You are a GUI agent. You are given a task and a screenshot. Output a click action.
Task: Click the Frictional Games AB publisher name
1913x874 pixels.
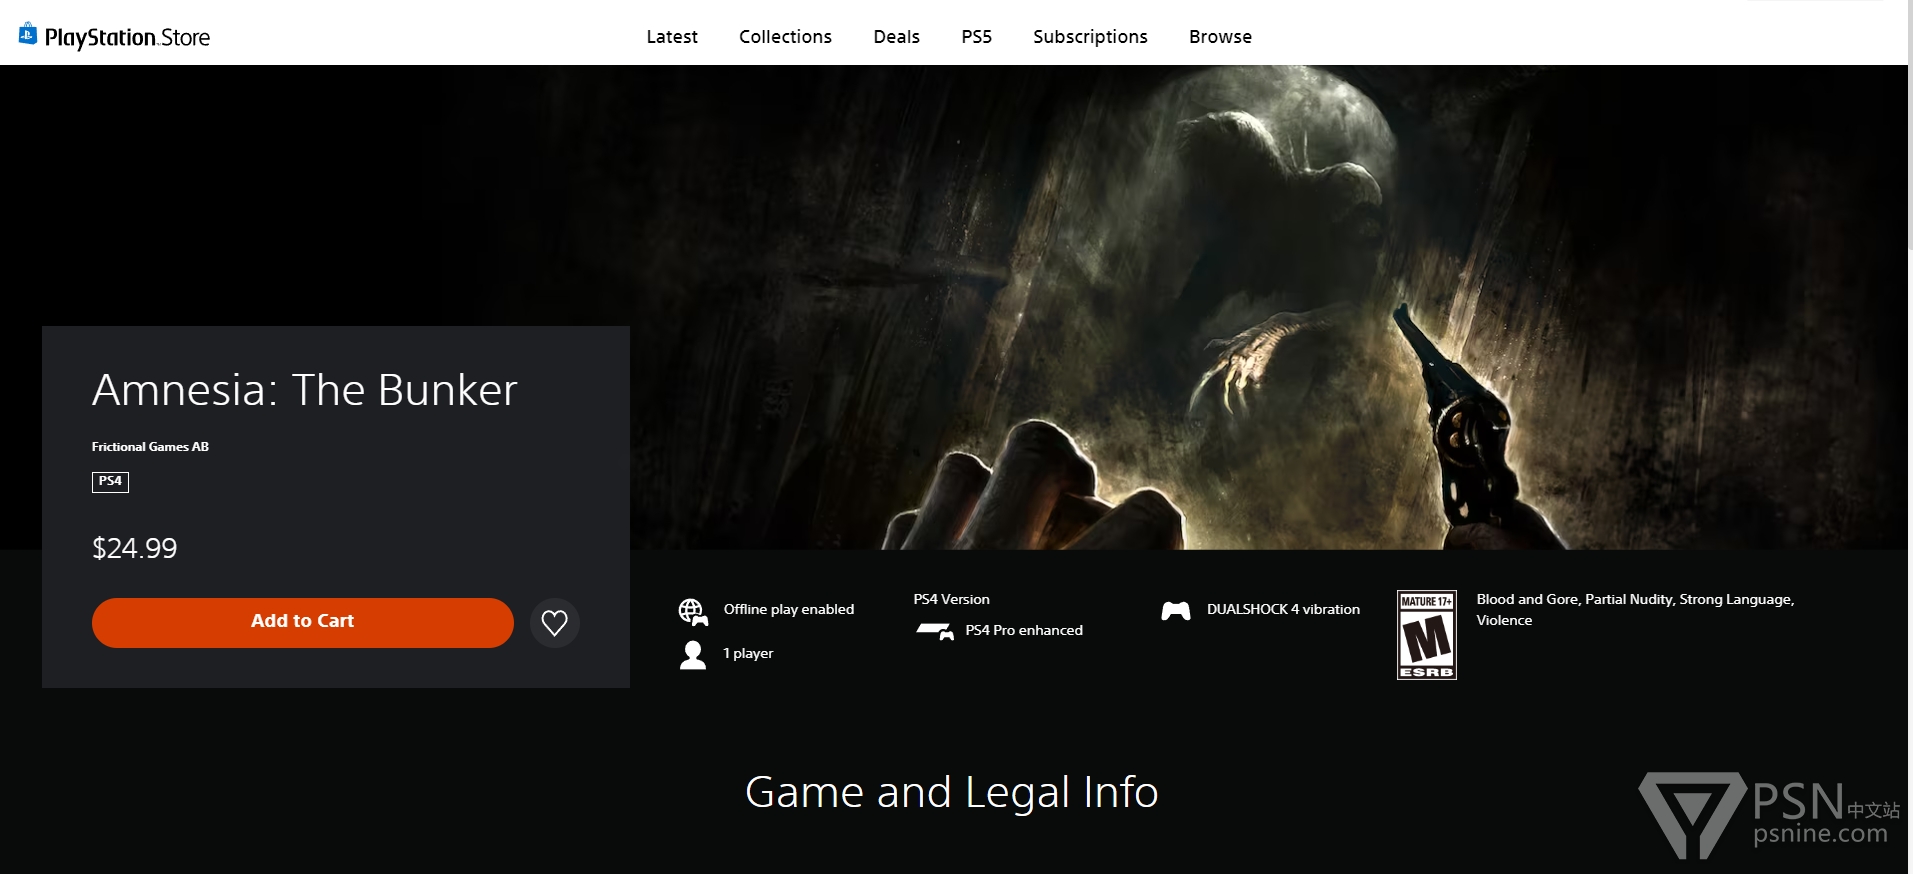pyautogui.click(x=150, y=447)
